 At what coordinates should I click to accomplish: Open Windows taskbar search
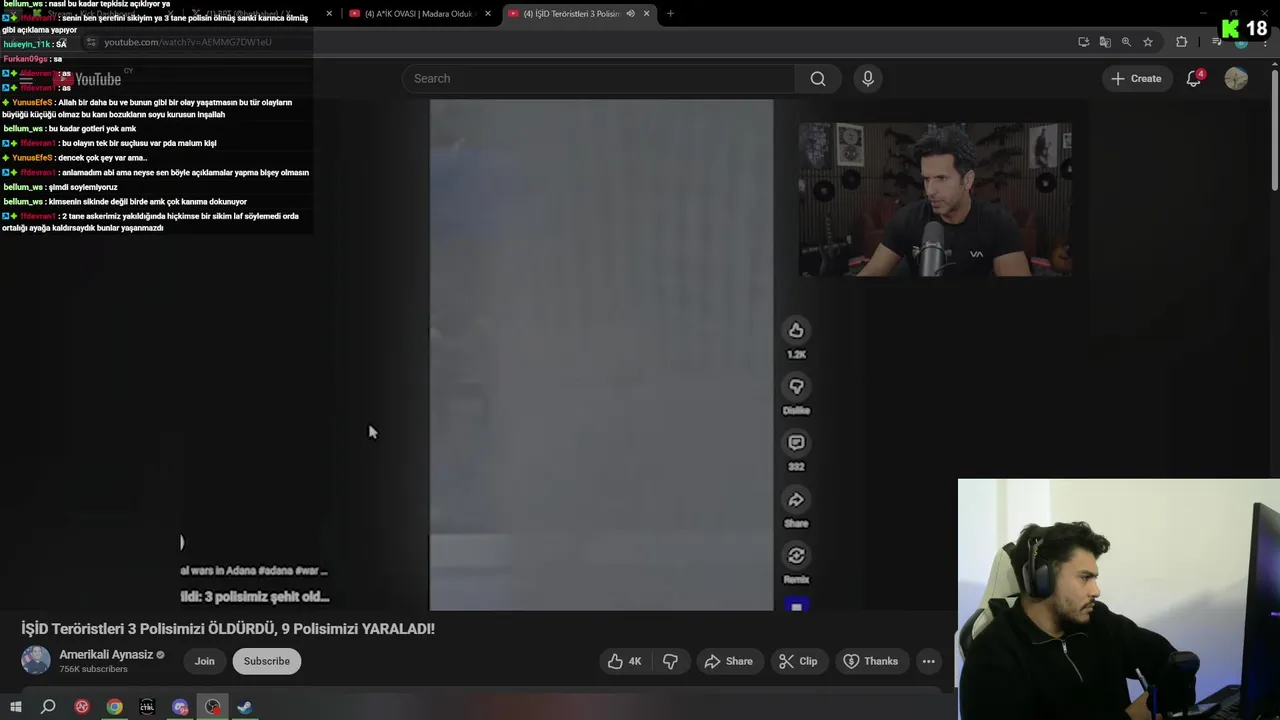[48, 707]
